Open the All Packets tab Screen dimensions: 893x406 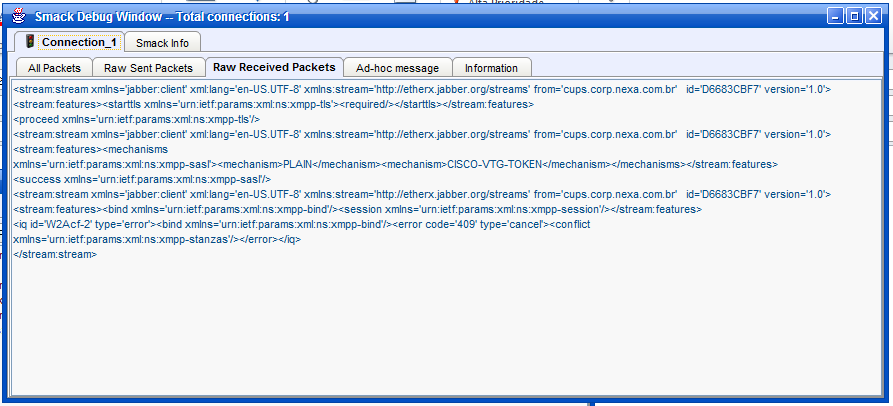[54, 68]
